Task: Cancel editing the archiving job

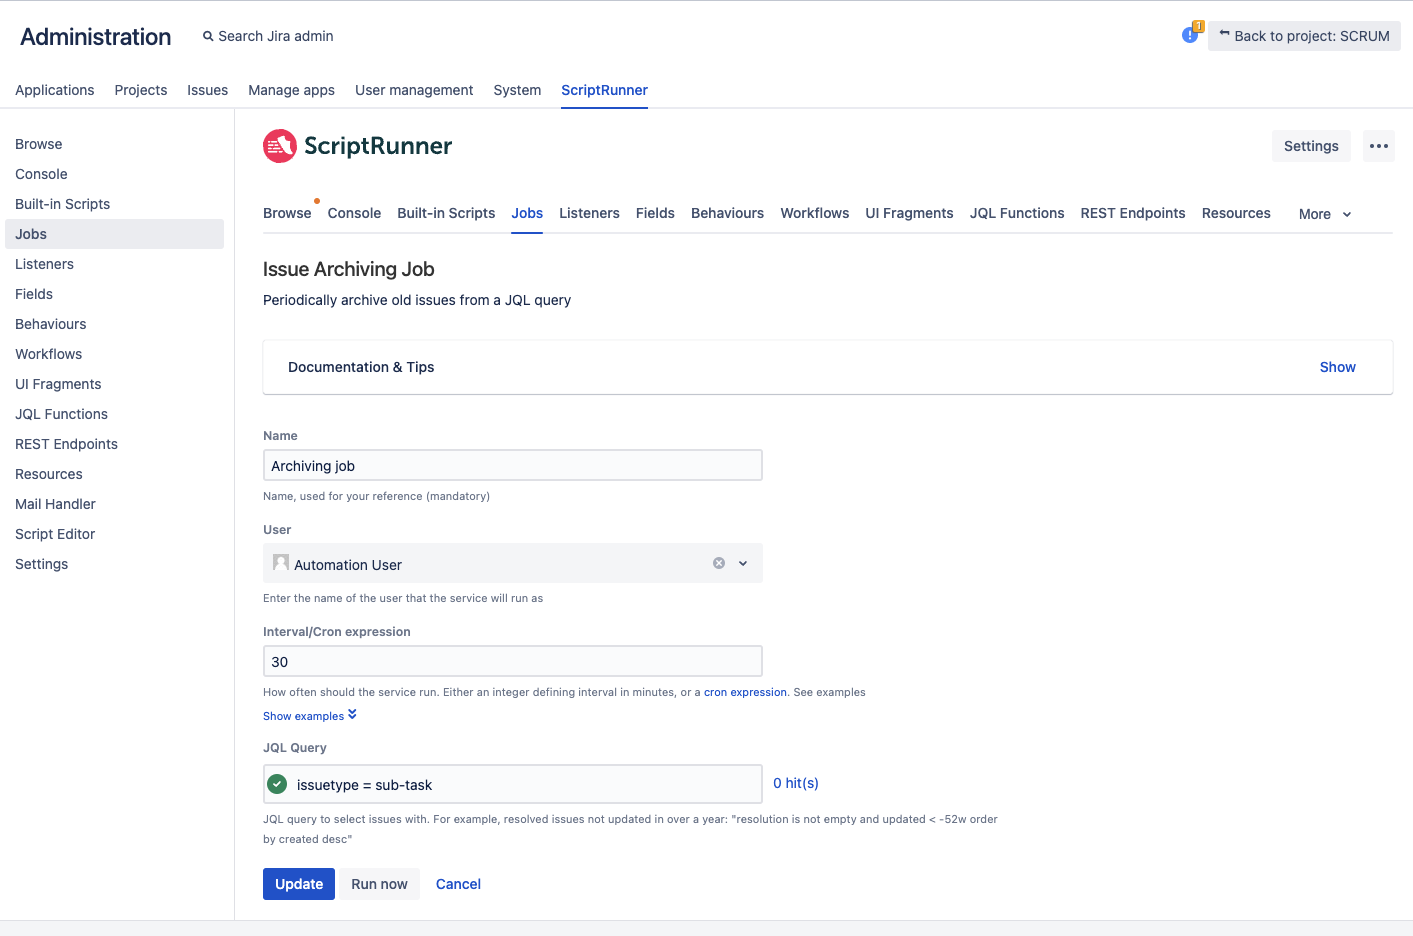Action: tap(458, 884)
